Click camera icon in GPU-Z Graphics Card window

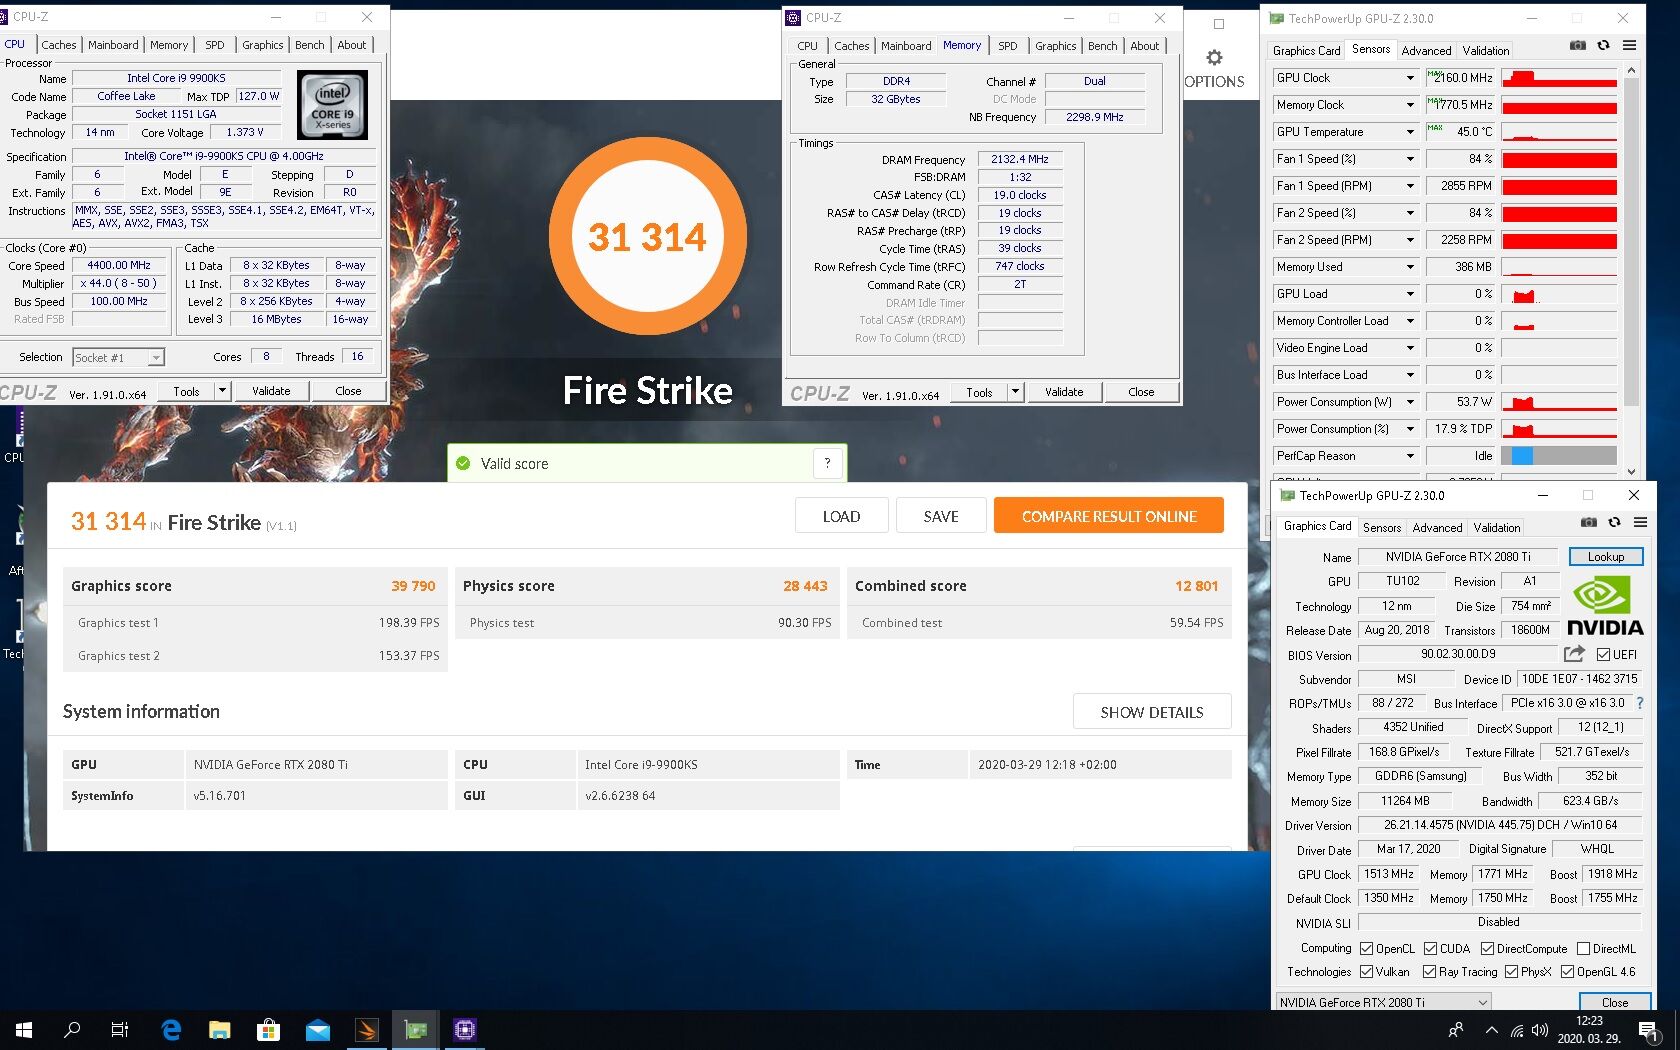[x=1588, y=522]
